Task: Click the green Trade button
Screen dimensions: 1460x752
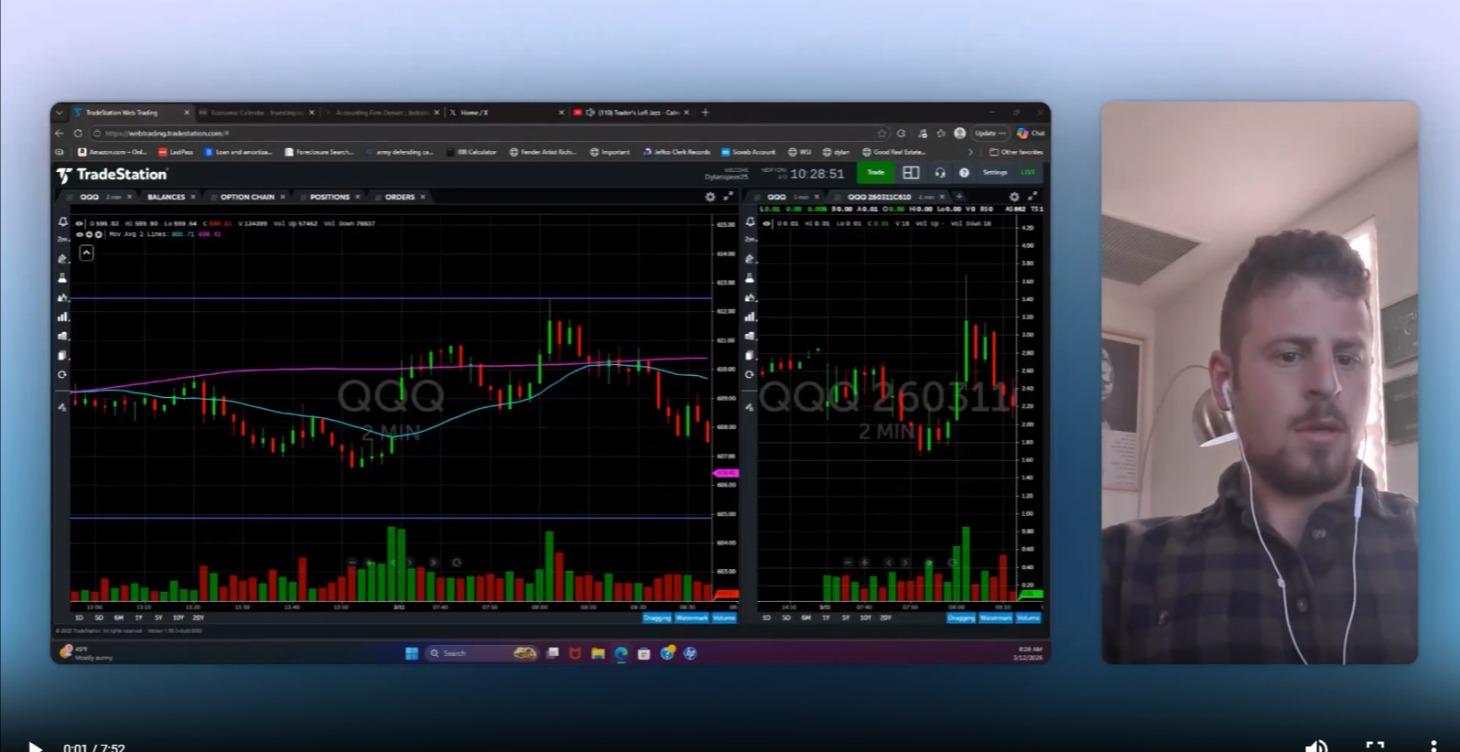Action: [875, 172]
